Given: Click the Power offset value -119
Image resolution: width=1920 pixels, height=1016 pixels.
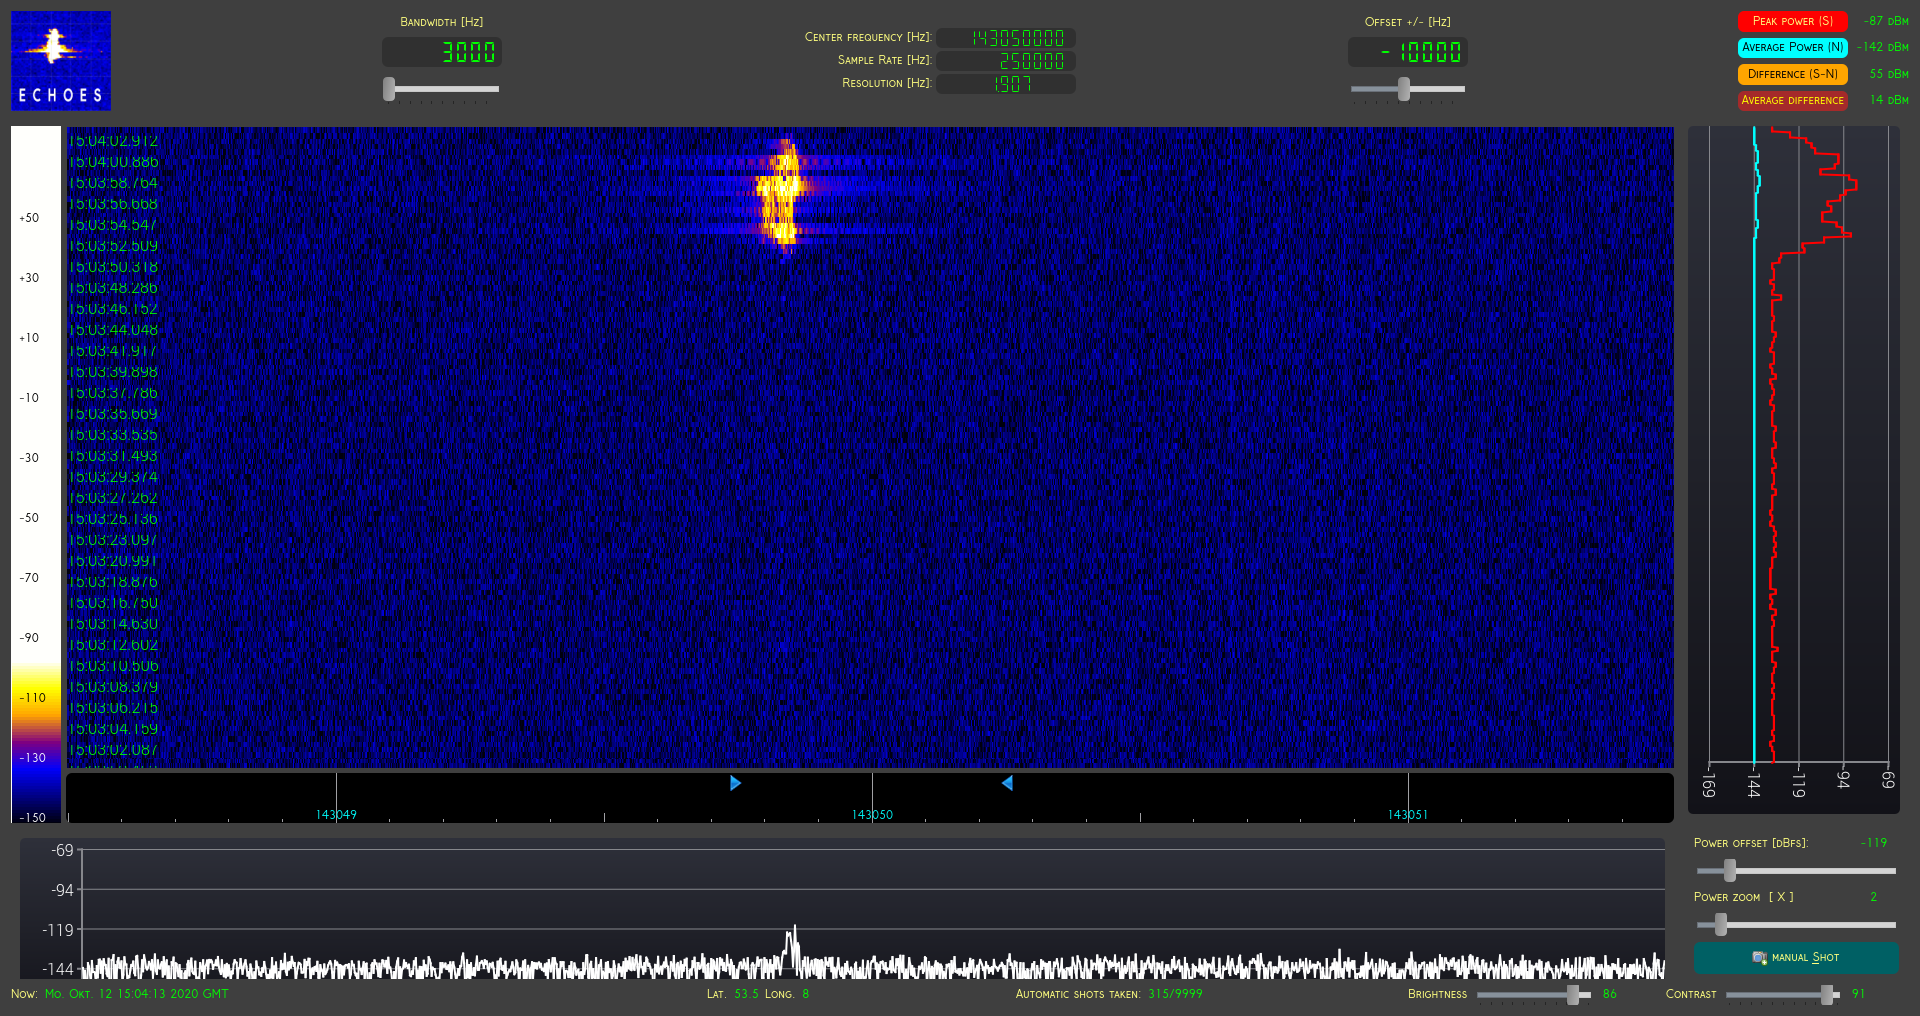Looking at the screenshot, I should [x=1874, y=843].
